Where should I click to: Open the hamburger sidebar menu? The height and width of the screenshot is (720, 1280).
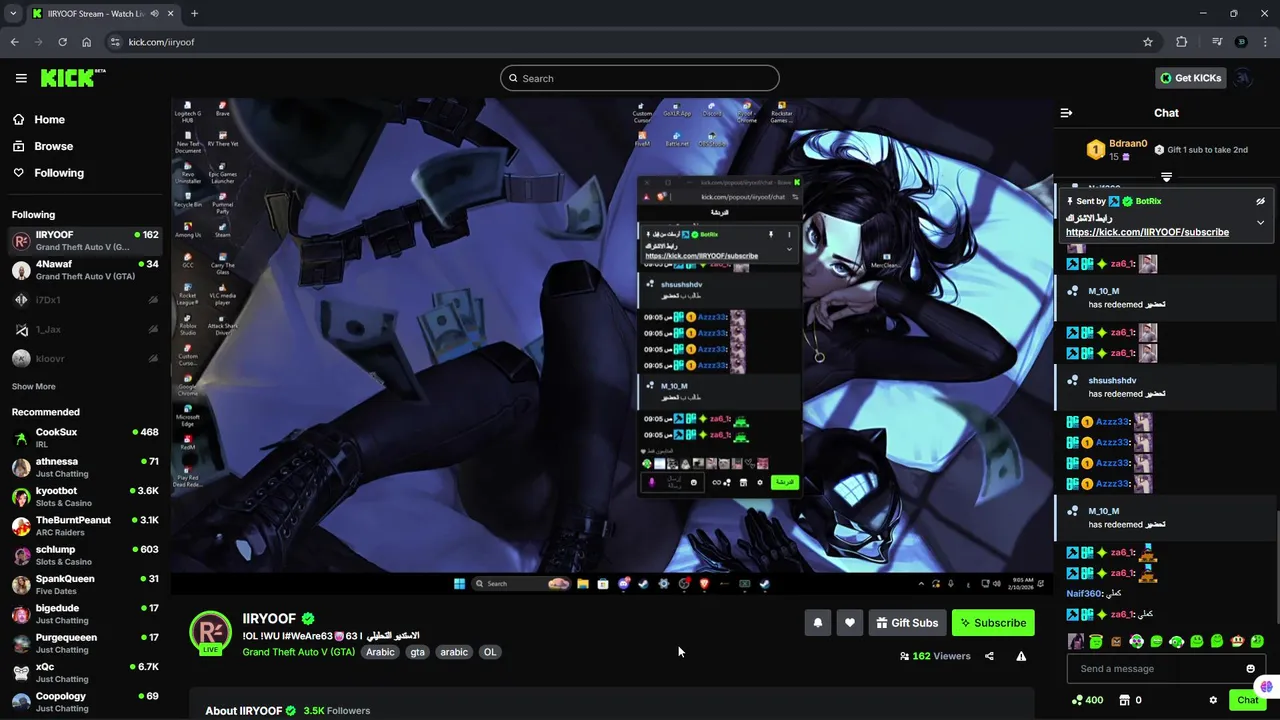coord(21,78)
